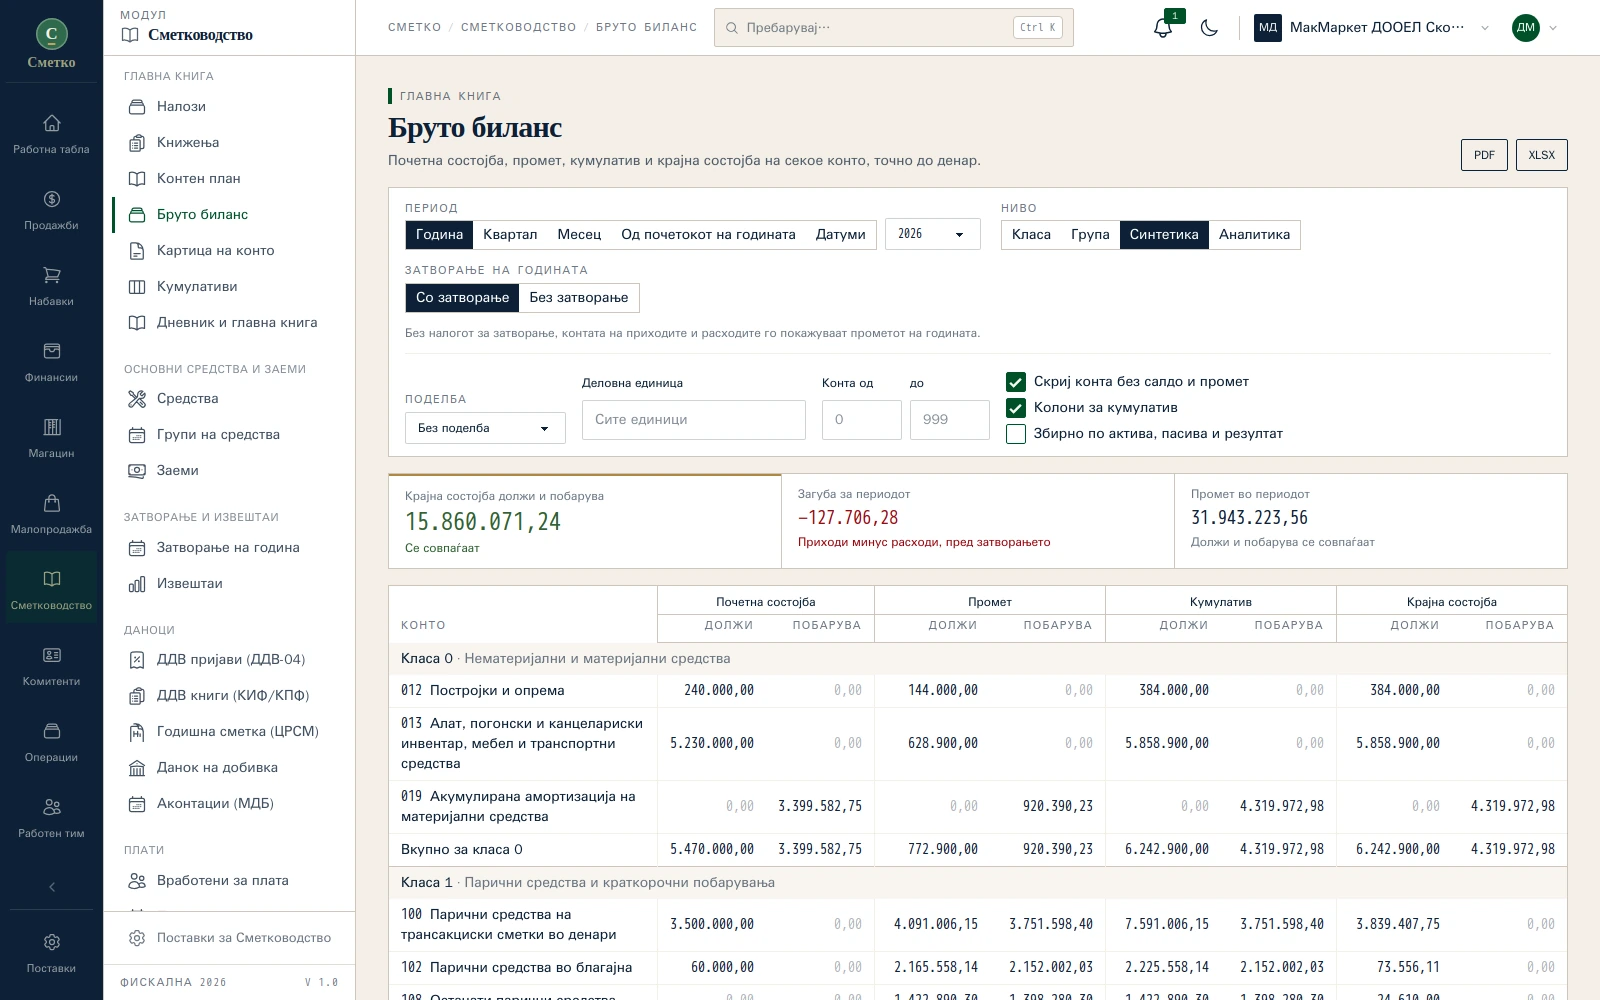The height and width of the screenshot is (1000, 1600).
Task: Open Операции module
Action: (52, 742)
